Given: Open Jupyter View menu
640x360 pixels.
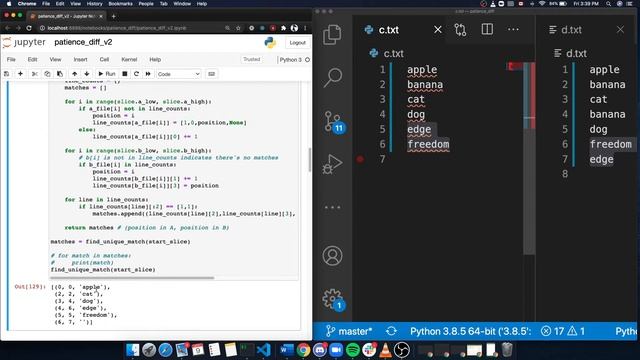Looking at the screenshot, I should click(x=55, y=60).
